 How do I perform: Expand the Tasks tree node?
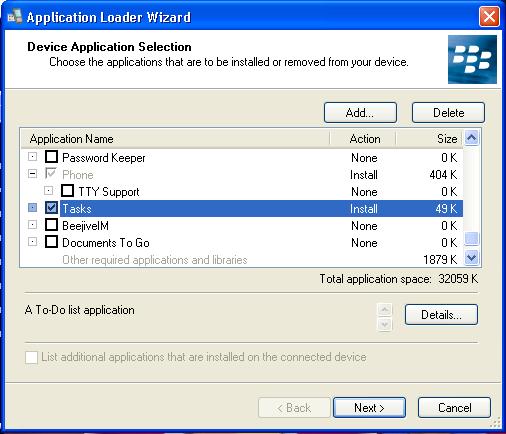pos(32,208)
